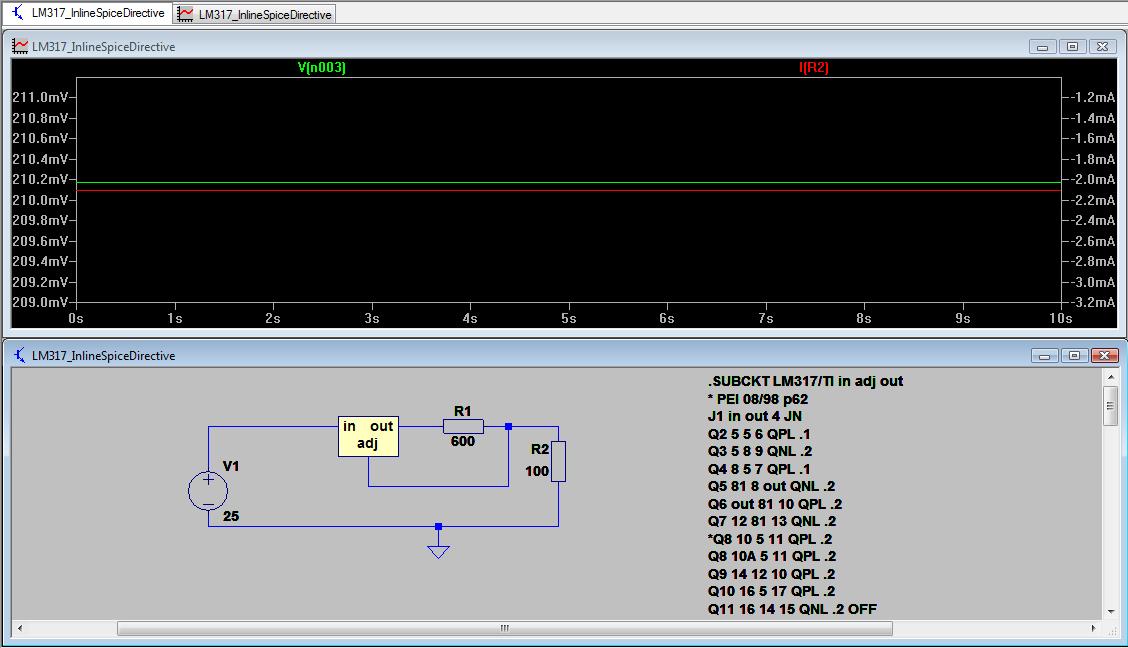Screen dimensions: 1128x648
Task: Click the schematic vertical scrollbar down arrow
Action: 1111,611
